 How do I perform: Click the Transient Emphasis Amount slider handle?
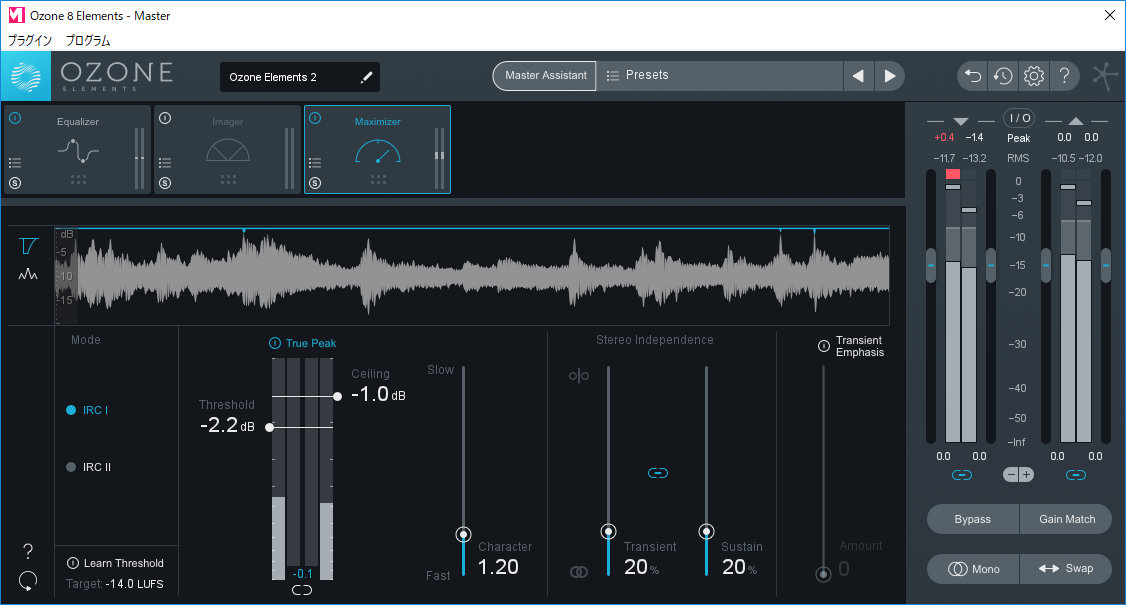(x=824, y=573)
